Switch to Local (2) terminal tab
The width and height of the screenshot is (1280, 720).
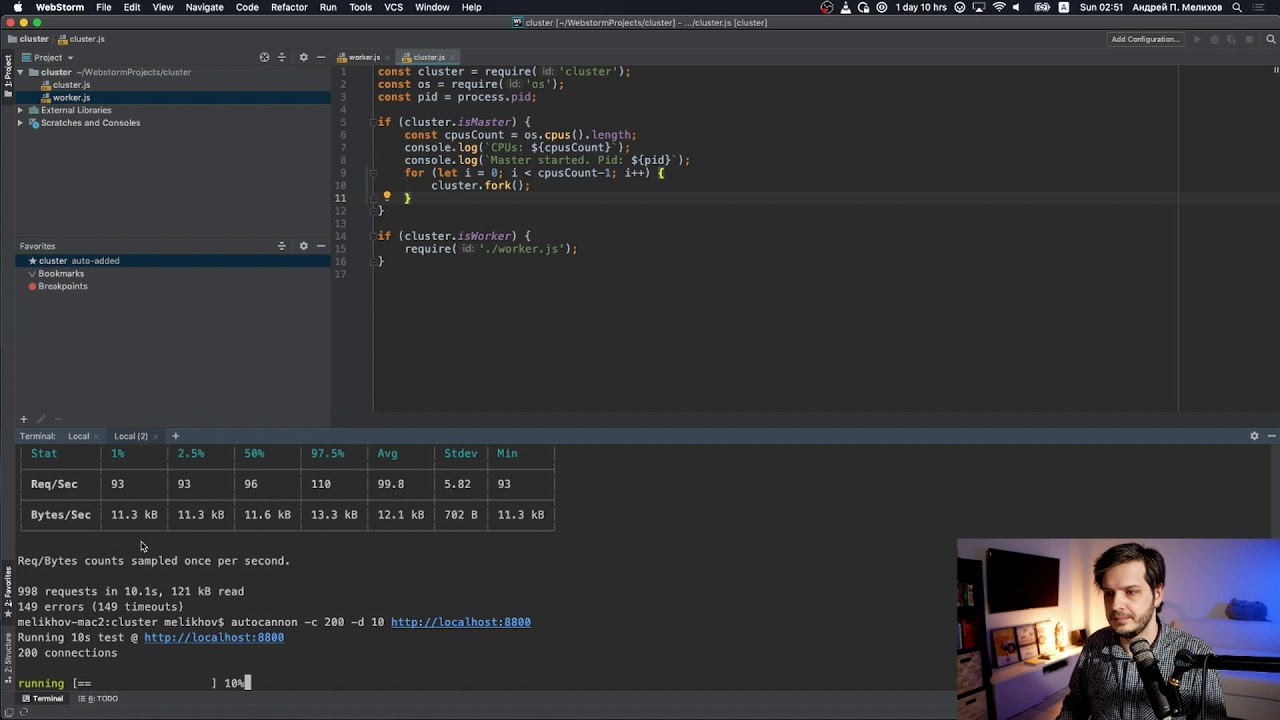click(x=130, y=436)
